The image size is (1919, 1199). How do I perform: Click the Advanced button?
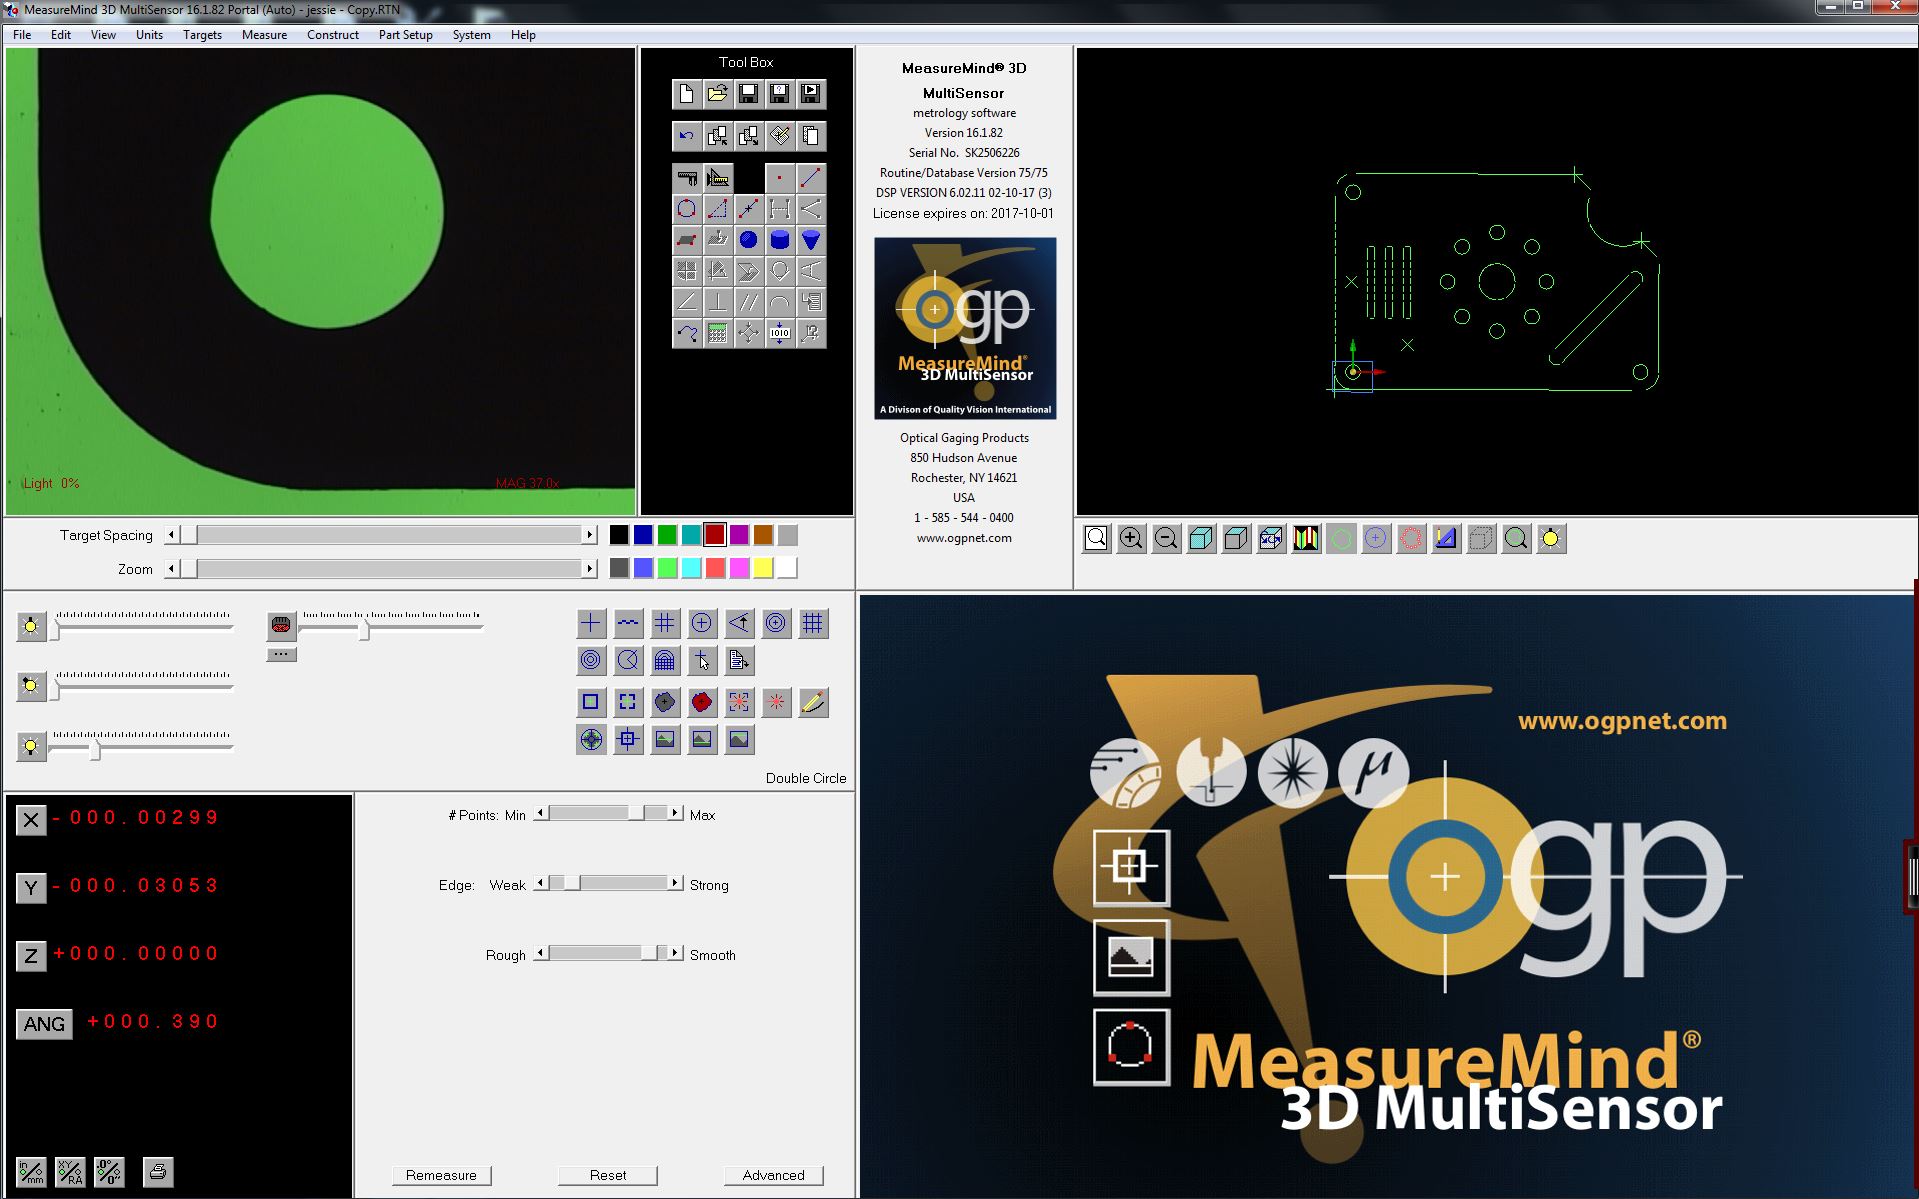coord(773,1175)
